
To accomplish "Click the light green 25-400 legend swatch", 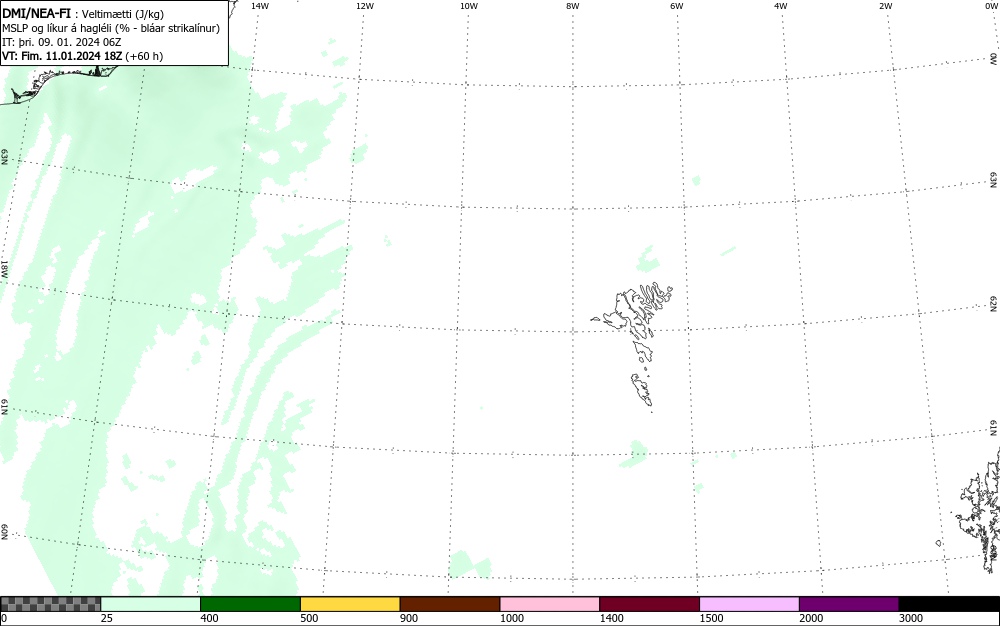I will [151, 604].
